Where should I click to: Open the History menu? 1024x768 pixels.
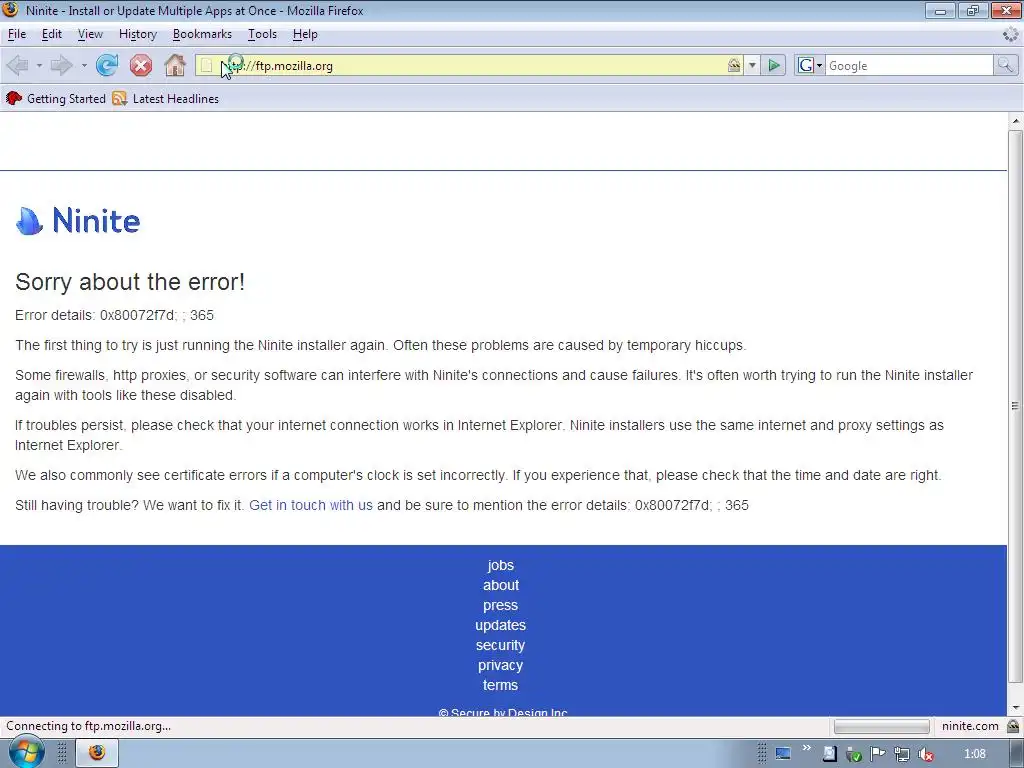click(138, 34)
